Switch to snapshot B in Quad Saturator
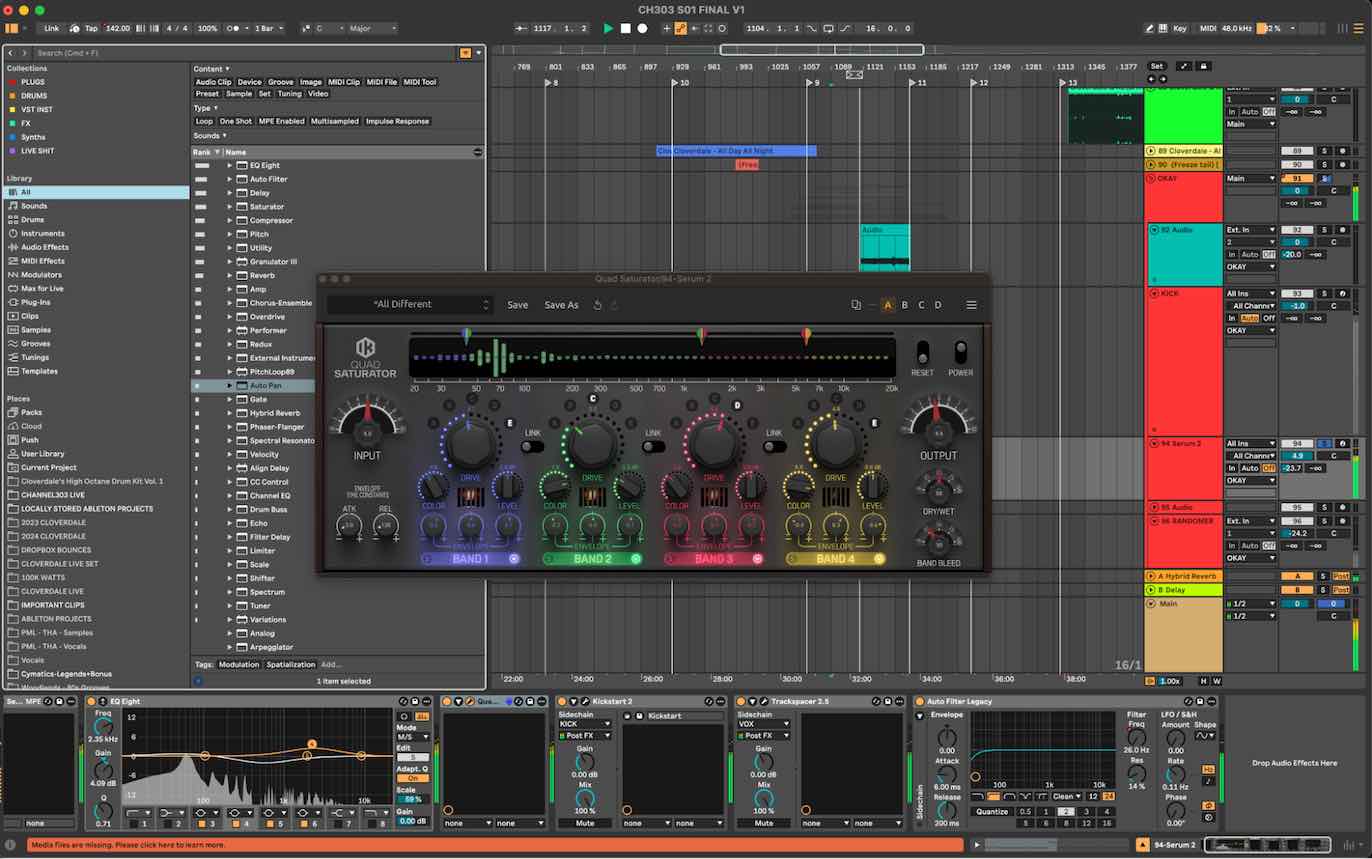Viewport: 1372px width, 859px height. tap(904, 305)
